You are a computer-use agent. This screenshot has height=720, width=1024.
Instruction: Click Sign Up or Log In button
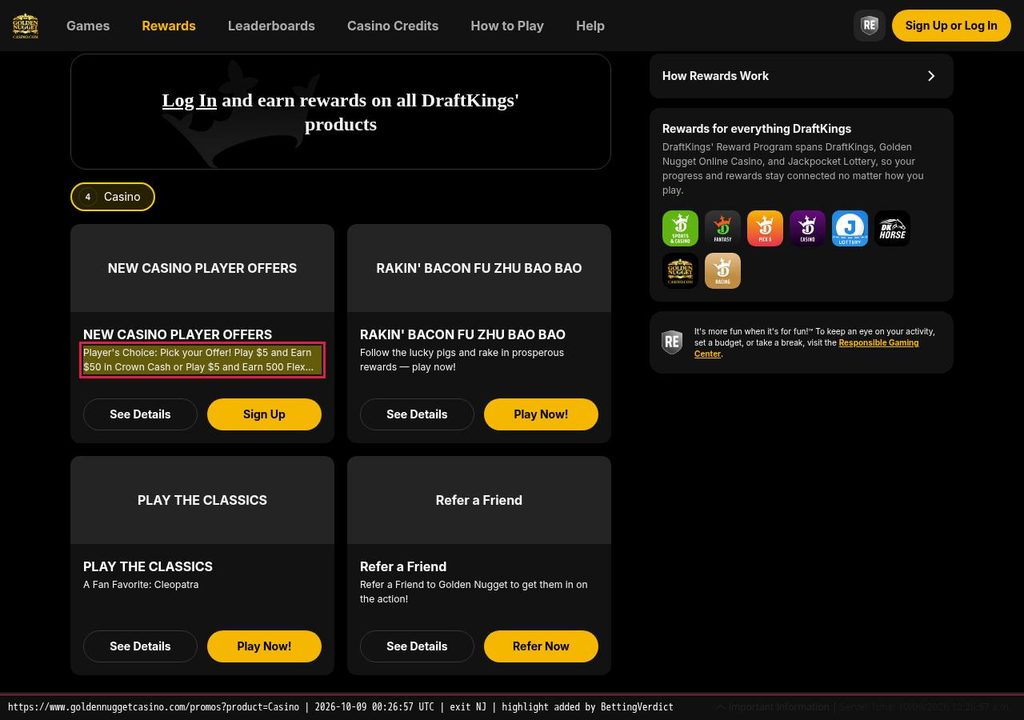(951, 25)
